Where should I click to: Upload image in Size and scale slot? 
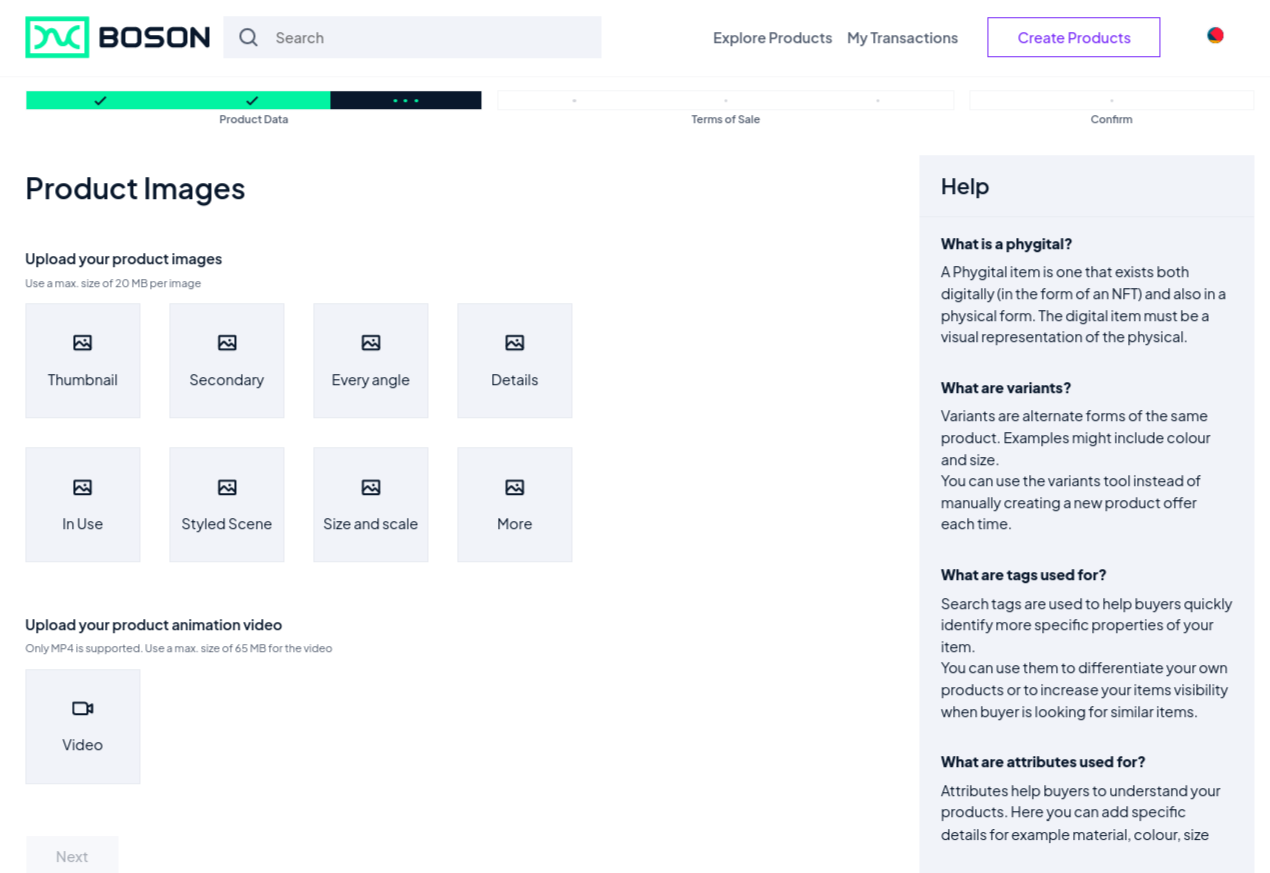pyautogui.click(x=371, y=505)
